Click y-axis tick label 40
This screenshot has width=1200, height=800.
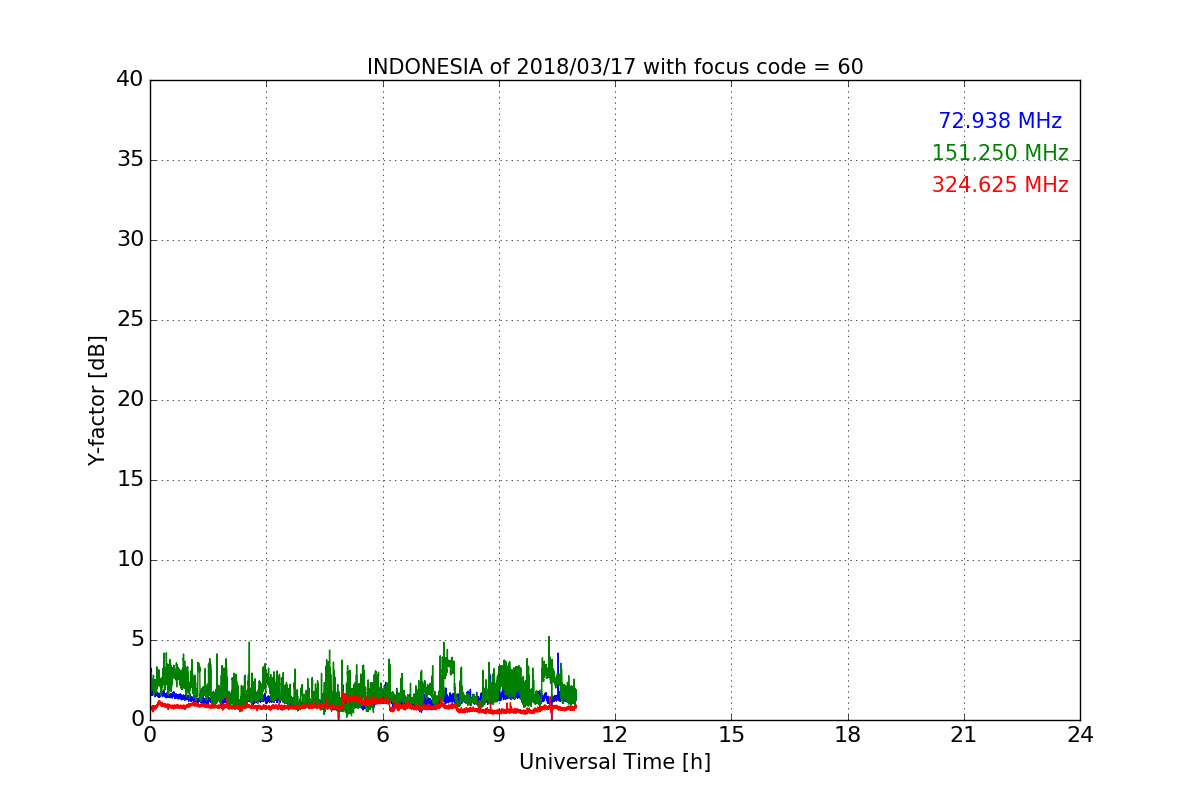[130, 79]
